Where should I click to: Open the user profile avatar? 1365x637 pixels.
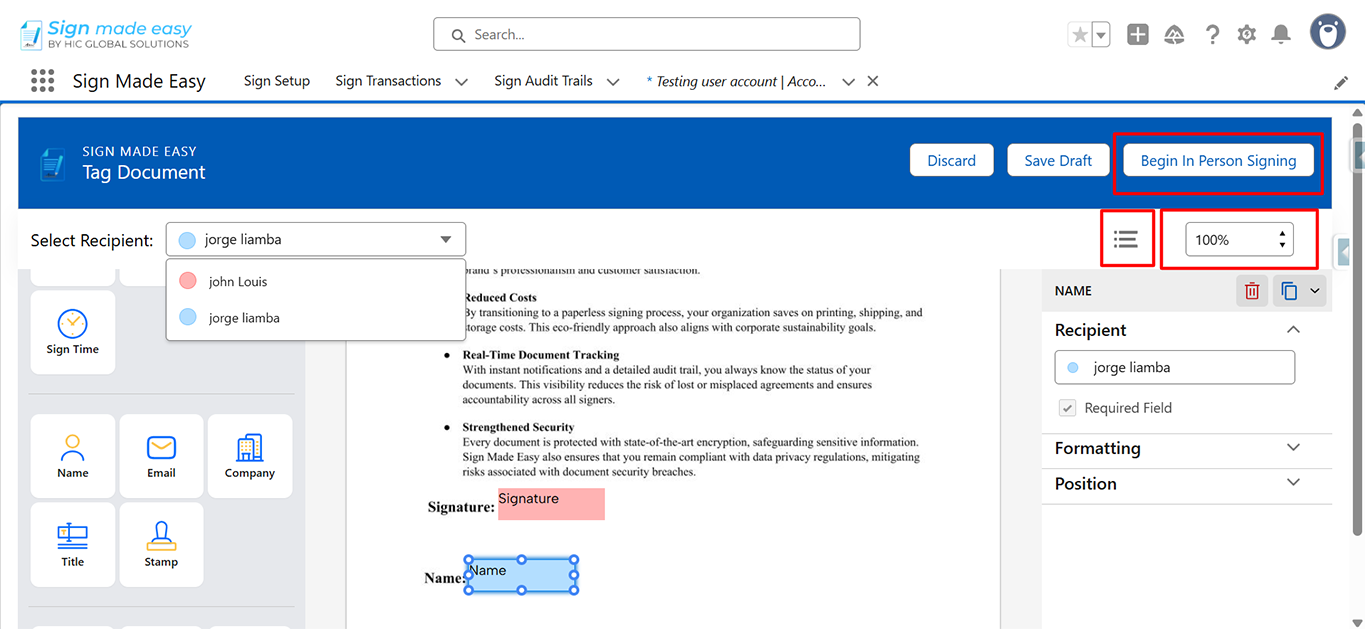coord(1328,33)
